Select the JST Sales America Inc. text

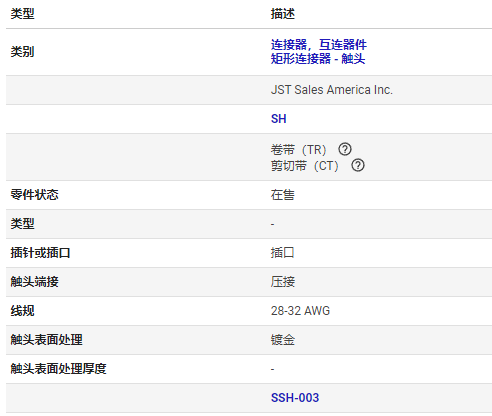332,90
